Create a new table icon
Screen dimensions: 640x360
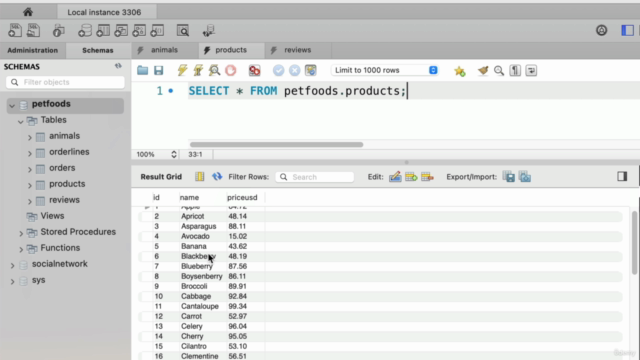tap(103, 31)
